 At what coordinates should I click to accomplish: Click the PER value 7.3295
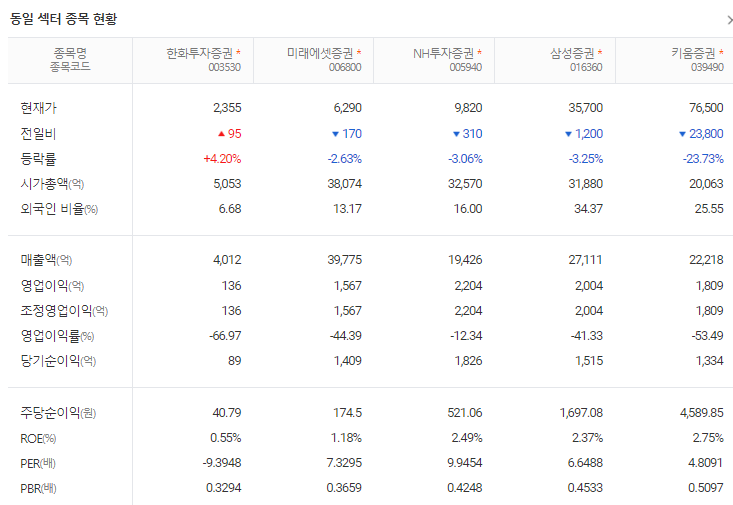coord(344,463)
